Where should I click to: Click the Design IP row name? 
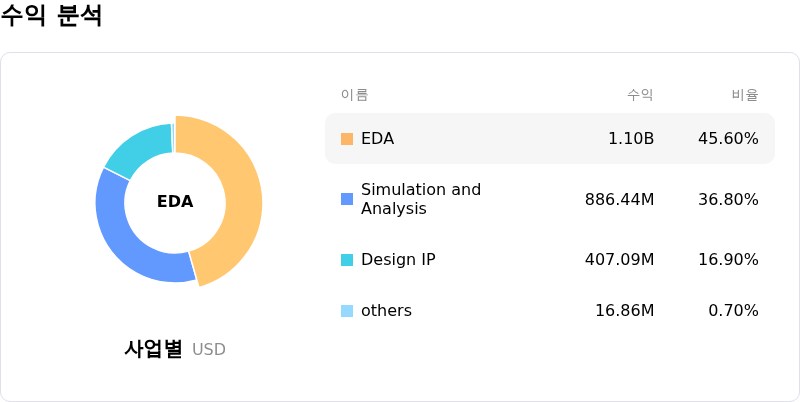coord(398,260)
